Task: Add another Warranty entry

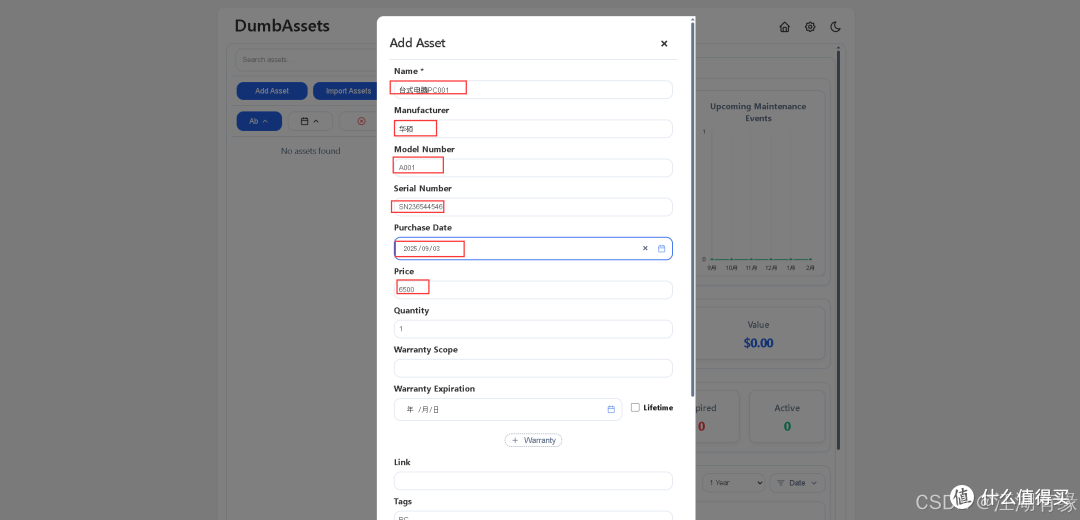Action: point(533,440)
